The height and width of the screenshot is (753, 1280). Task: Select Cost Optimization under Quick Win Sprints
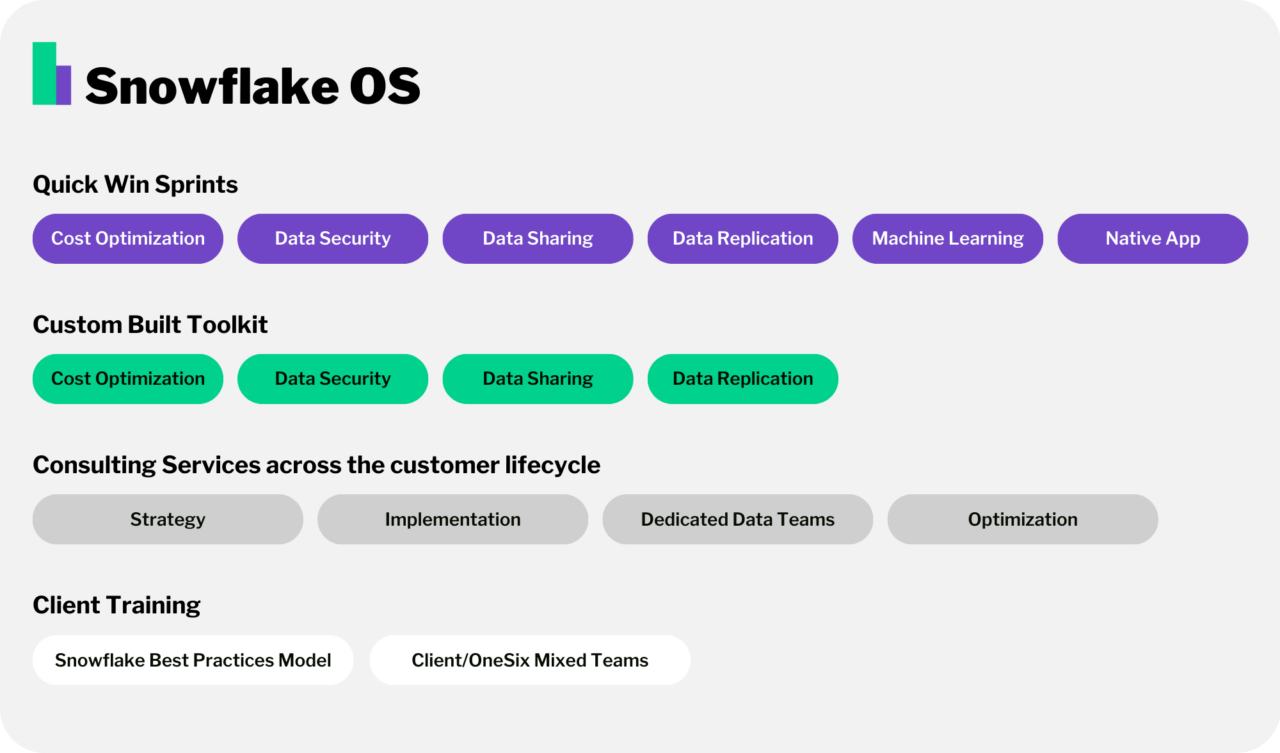(x=127, y=238)
